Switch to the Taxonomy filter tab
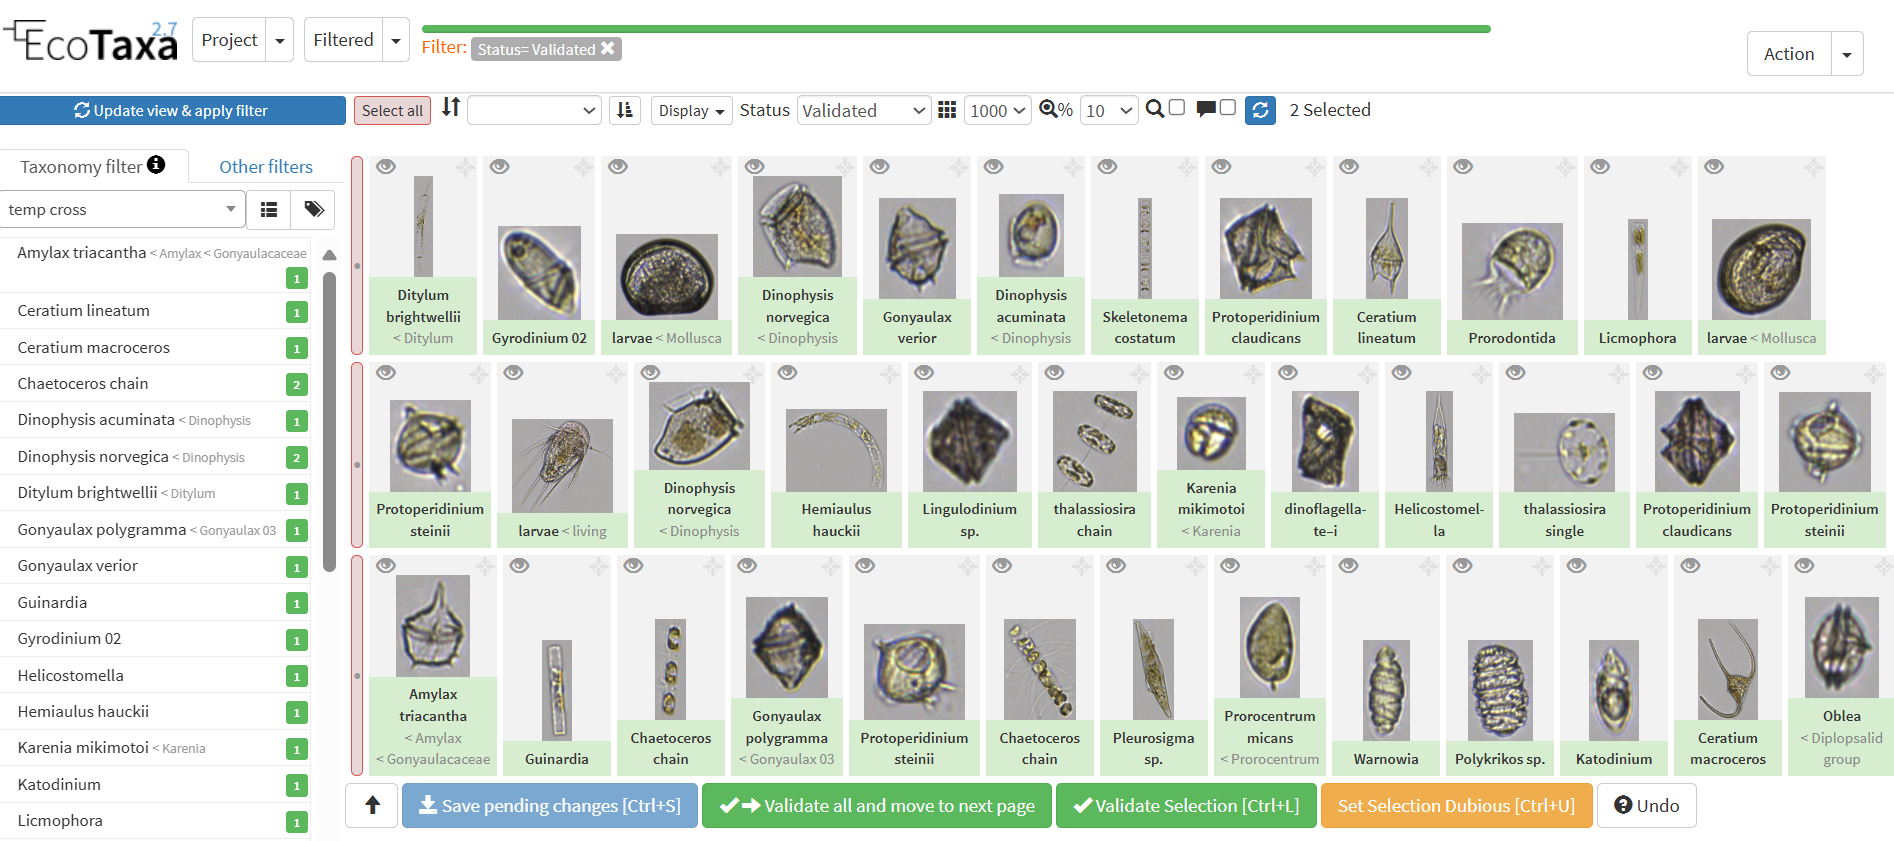The height and width of the screenshot is (841, 1894). 92,166
